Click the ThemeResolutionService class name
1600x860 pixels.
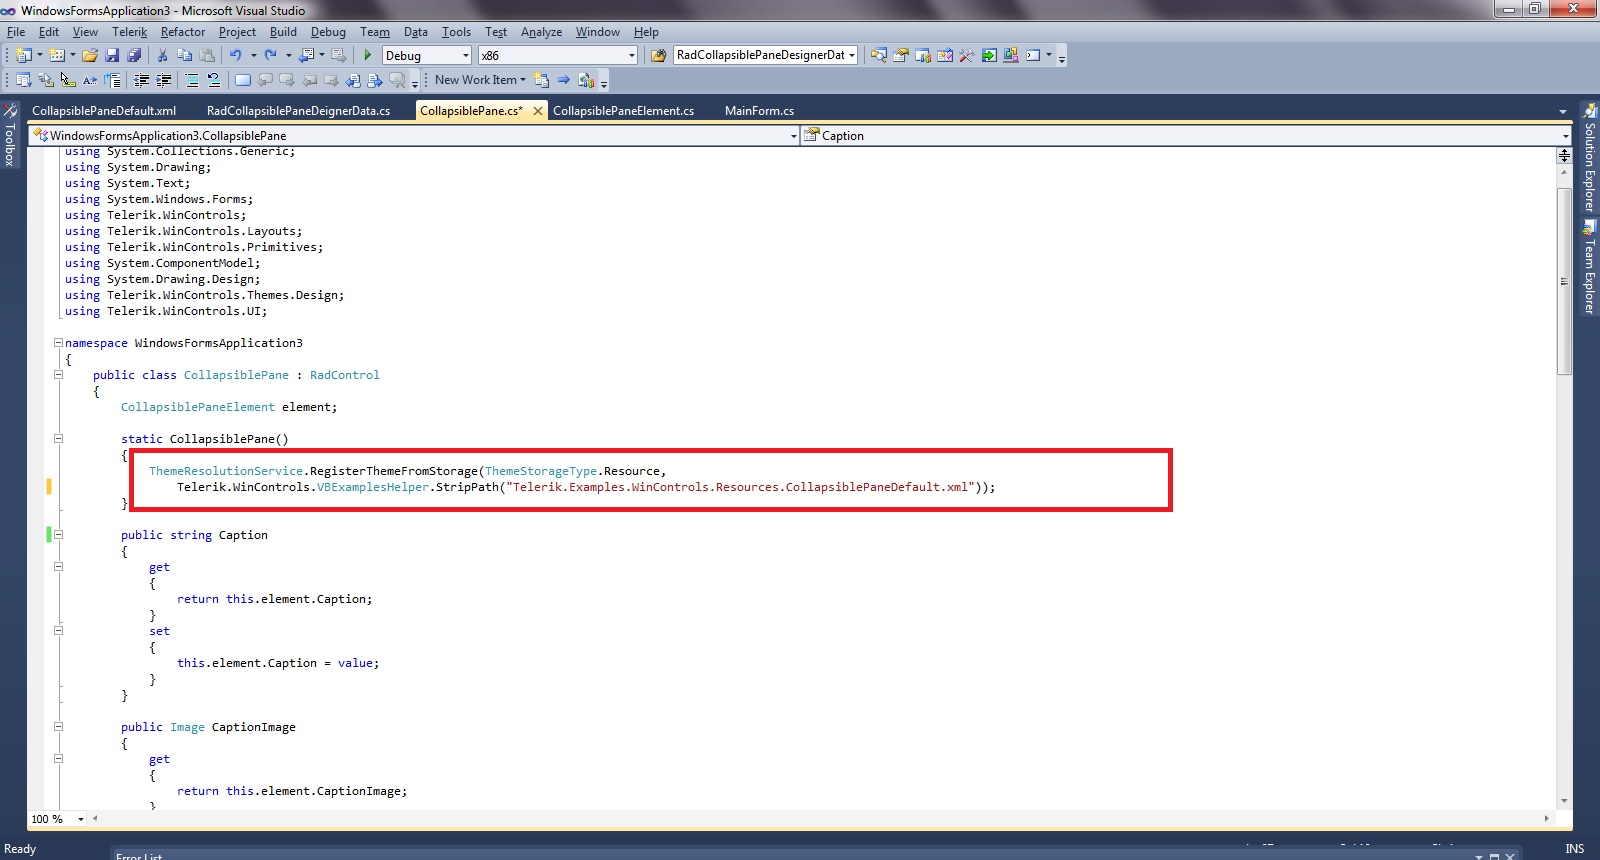coord(226,471)
